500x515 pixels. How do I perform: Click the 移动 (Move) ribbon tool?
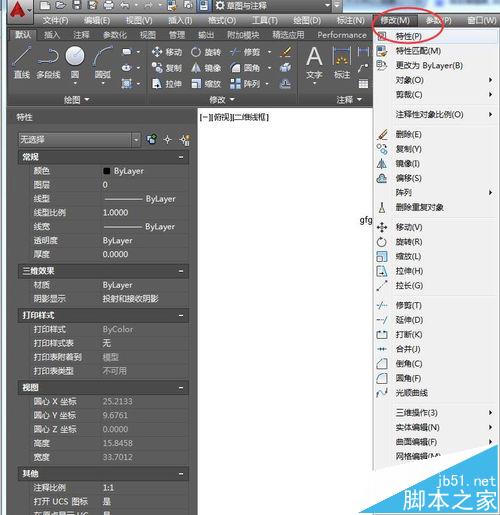[x=167, y=52]
